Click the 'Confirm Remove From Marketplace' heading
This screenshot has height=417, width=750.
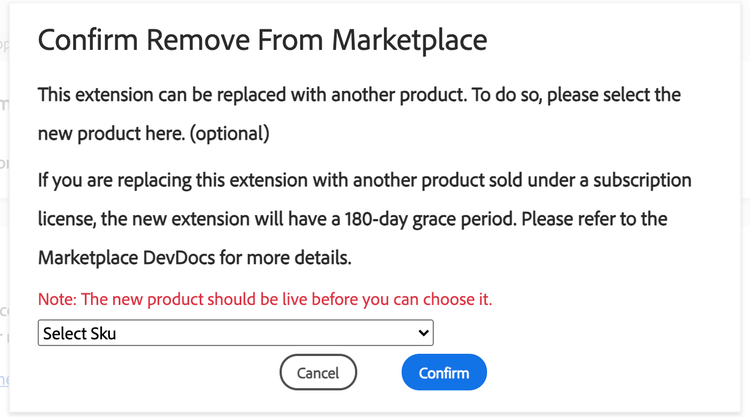[262, 40]
